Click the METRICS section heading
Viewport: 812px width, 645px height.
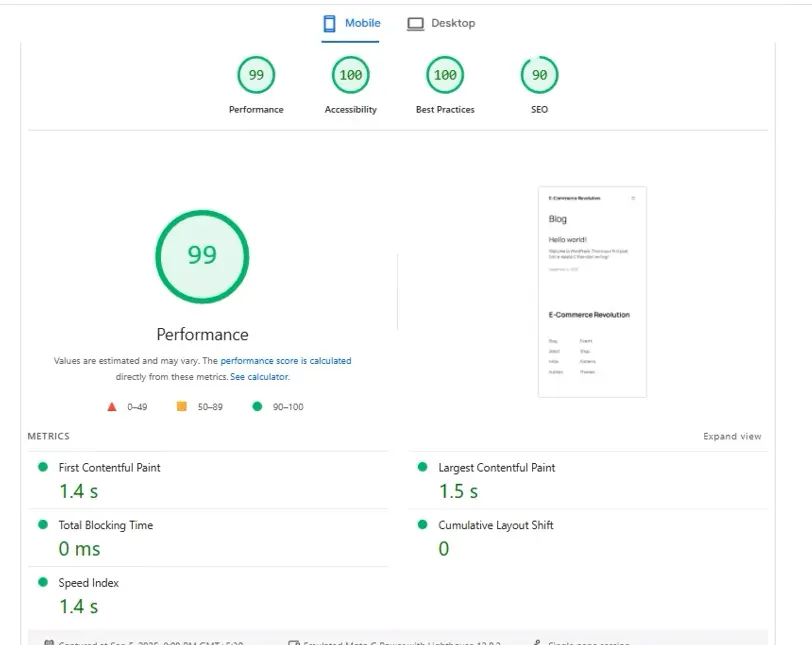coord(49,436)
